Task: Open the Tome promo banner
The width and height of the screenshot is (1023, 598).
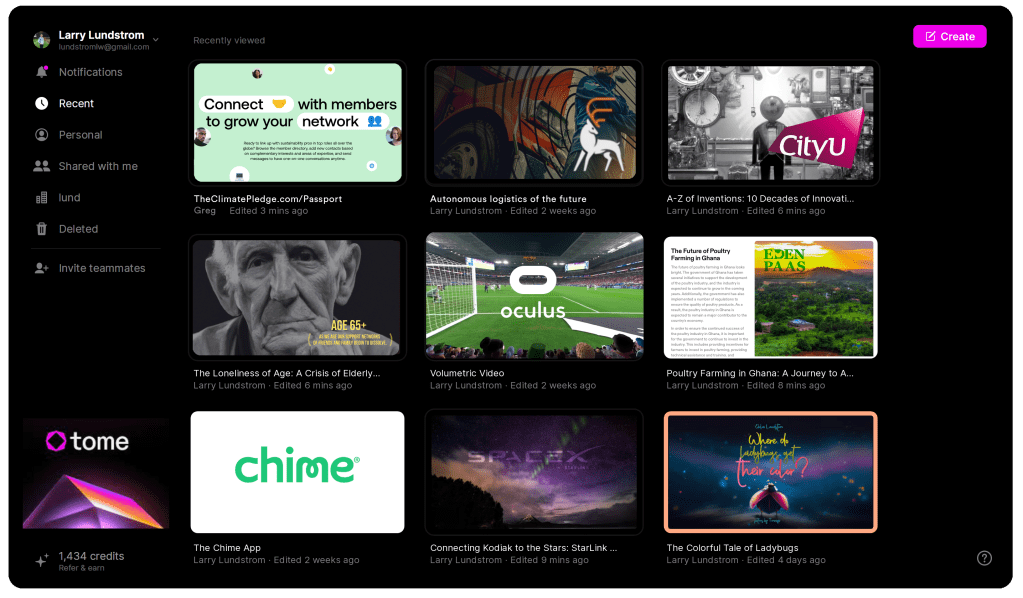Action: tap(96, 473)
